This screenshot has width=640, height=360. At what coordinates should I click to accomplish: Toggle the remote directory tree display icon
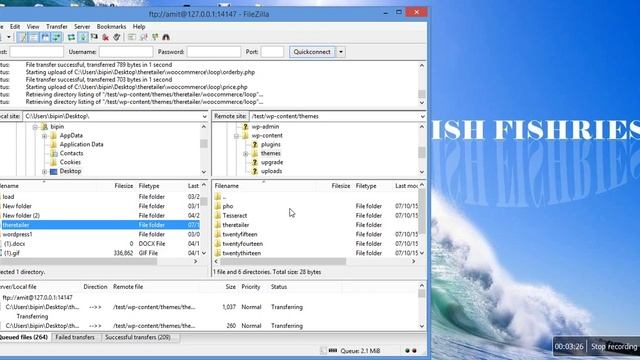(x=45, y=38)
